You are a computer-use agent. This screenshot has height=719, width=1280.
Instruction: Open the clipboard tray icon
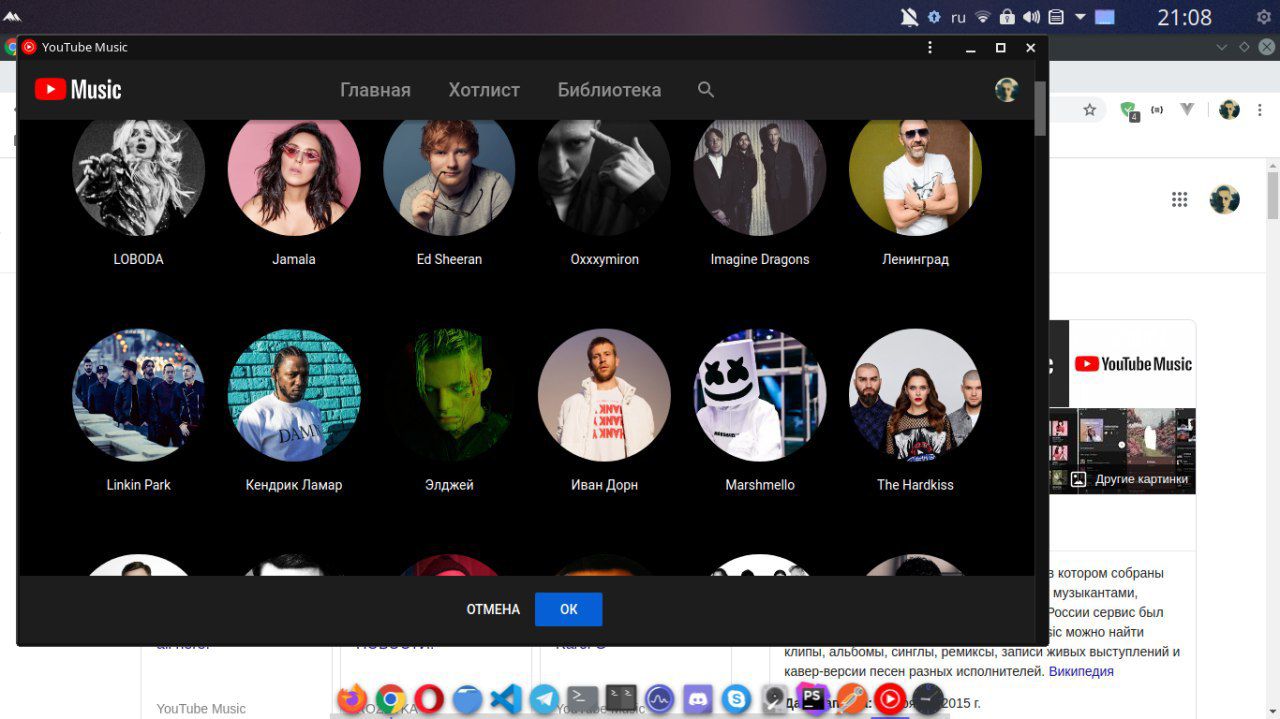coord(1056,17)
